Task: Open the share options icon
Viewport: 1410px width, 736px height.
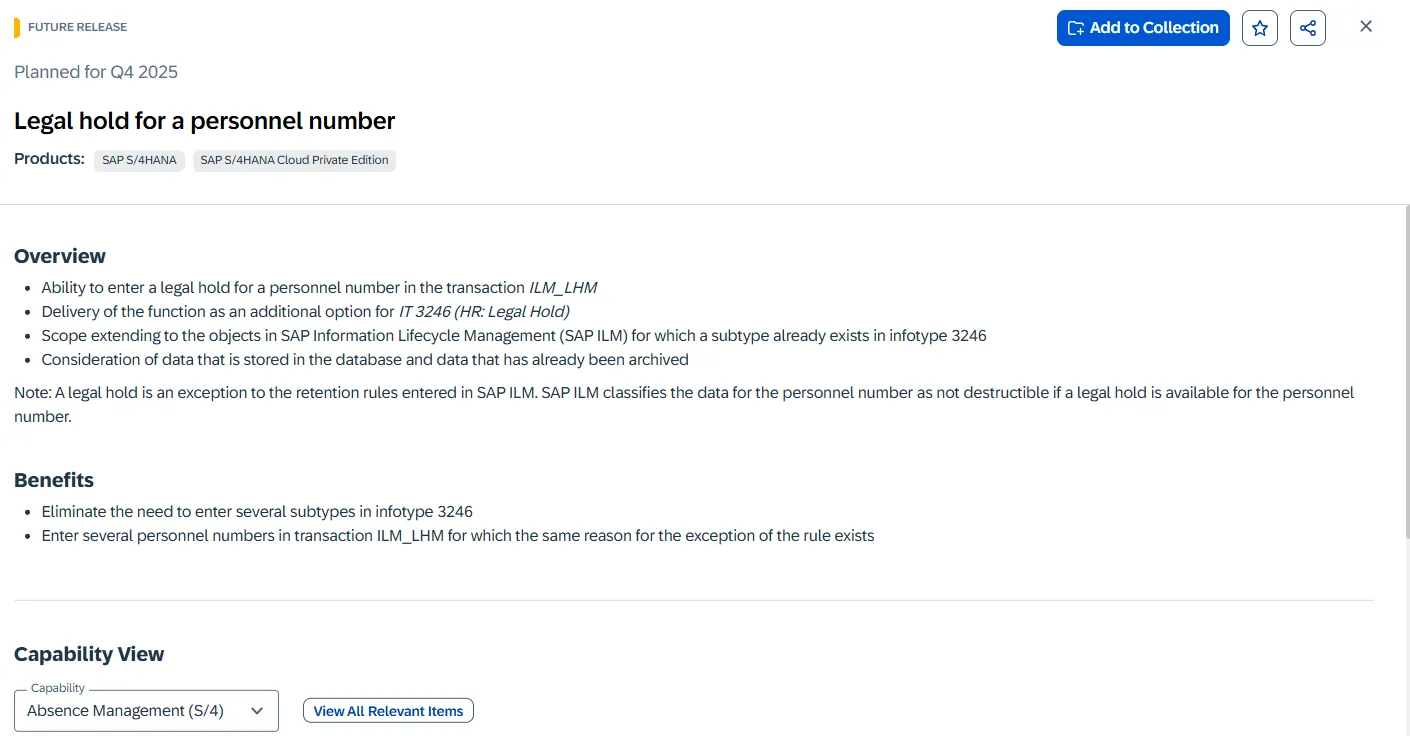Action: tap(1308, 28)
